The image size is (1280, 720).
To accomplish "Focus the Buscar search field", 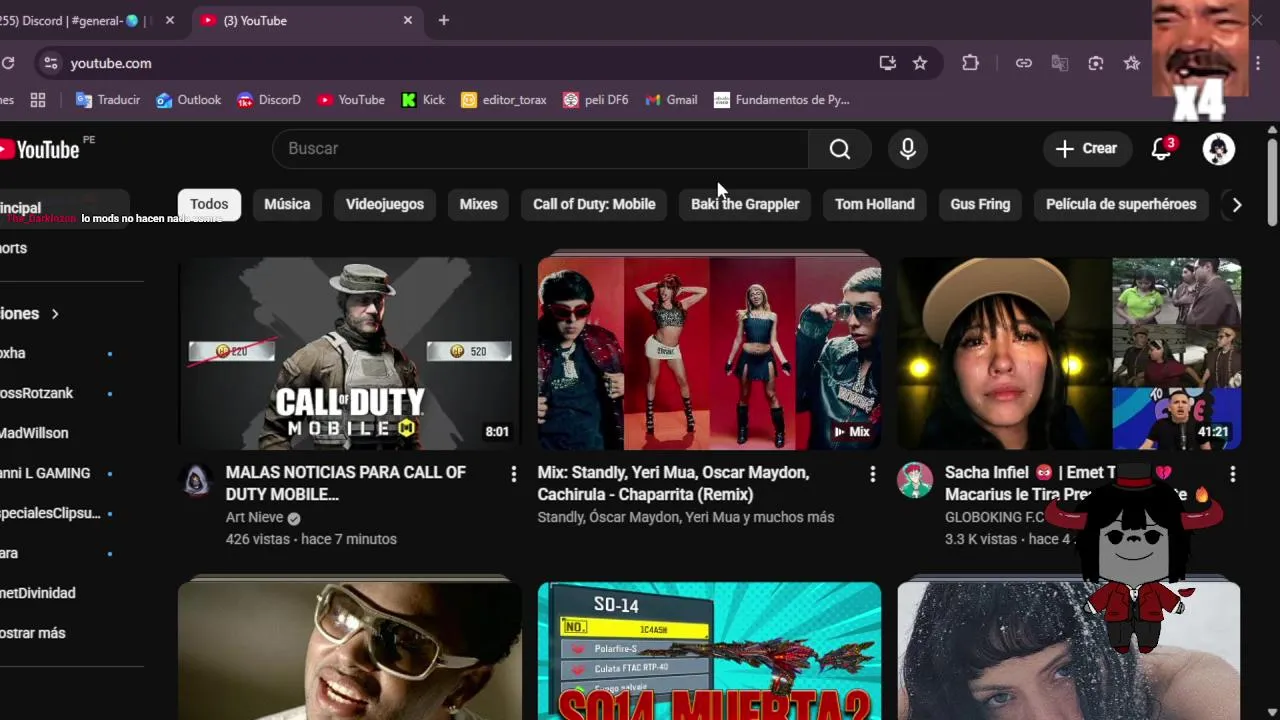I will pos(540,148).
